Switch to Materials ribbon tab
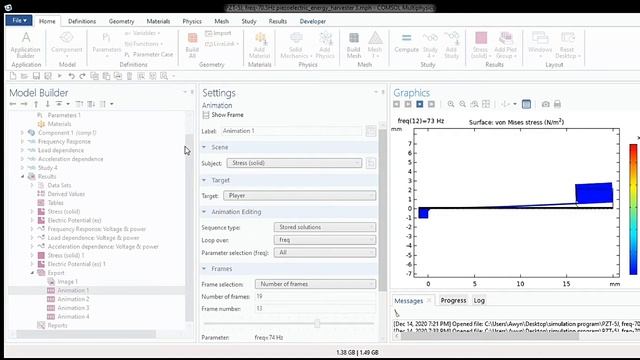This screenshot has width=640, height=360. (158, 21)
